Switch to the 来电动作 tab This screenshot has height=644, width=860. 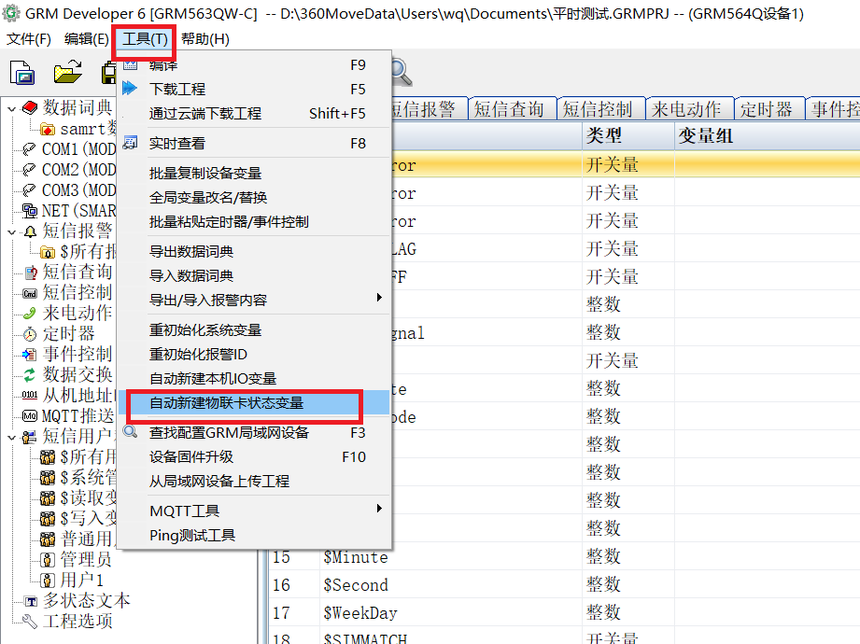pyautogui.click(x=688, y=109)
